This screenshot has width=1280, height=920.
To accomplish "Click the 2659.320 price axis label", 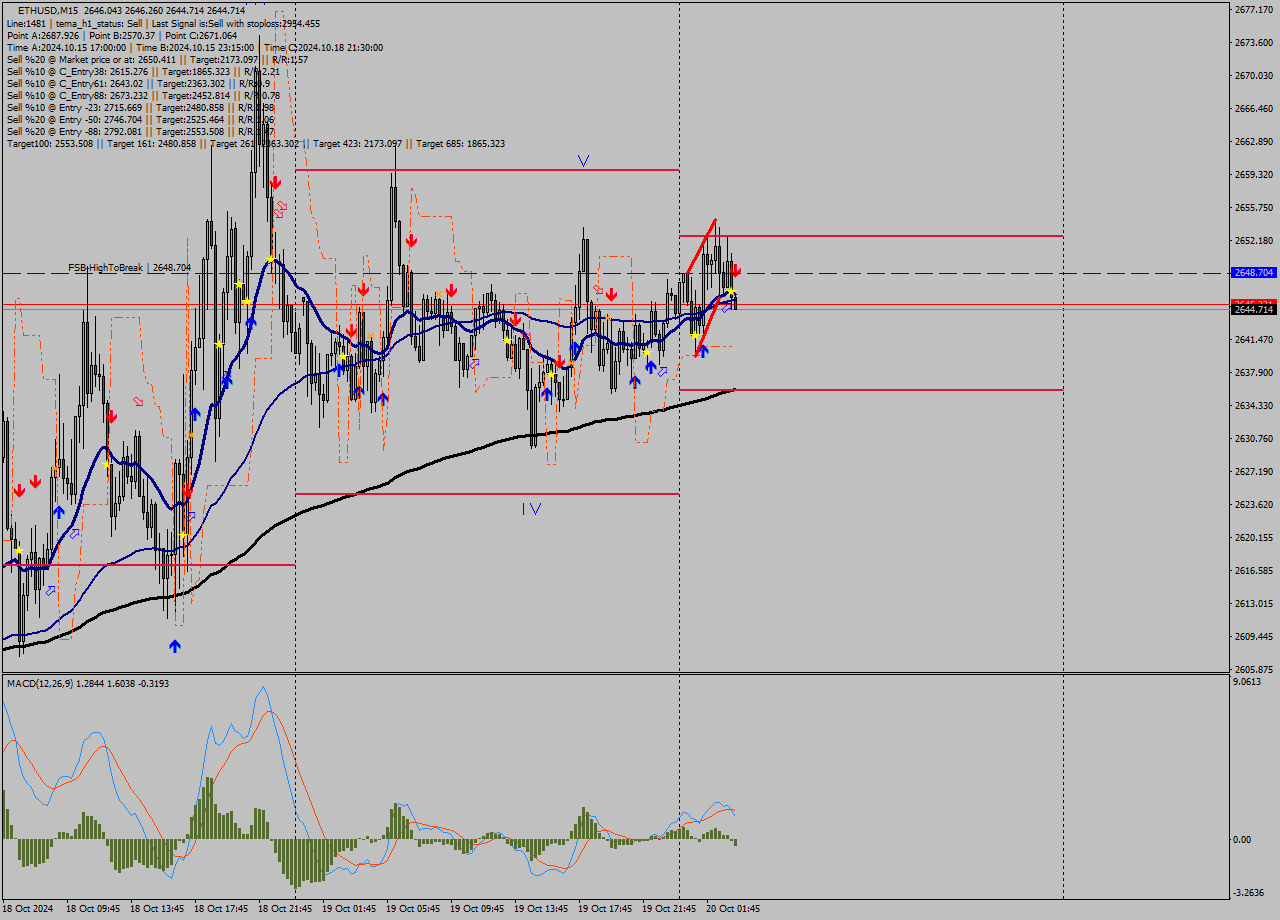I will 1253,175.
